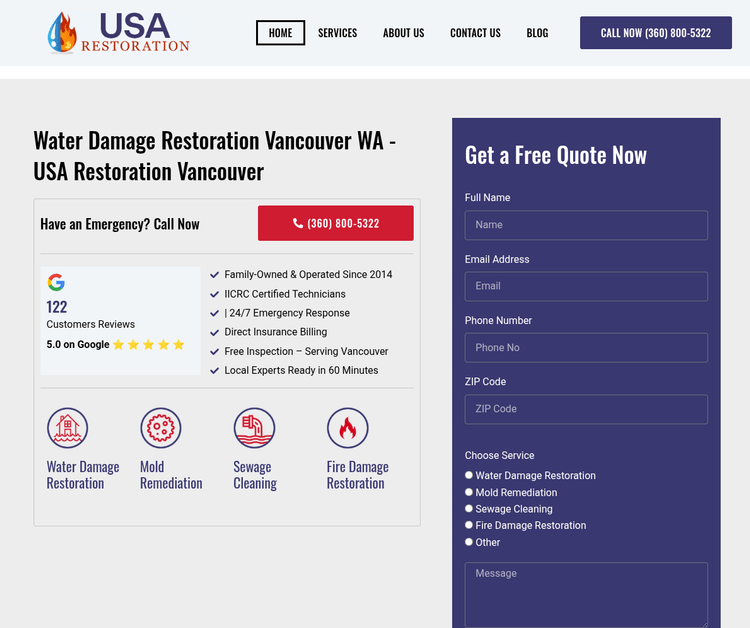Focus the Full Name input field

[x=586, y=225]
